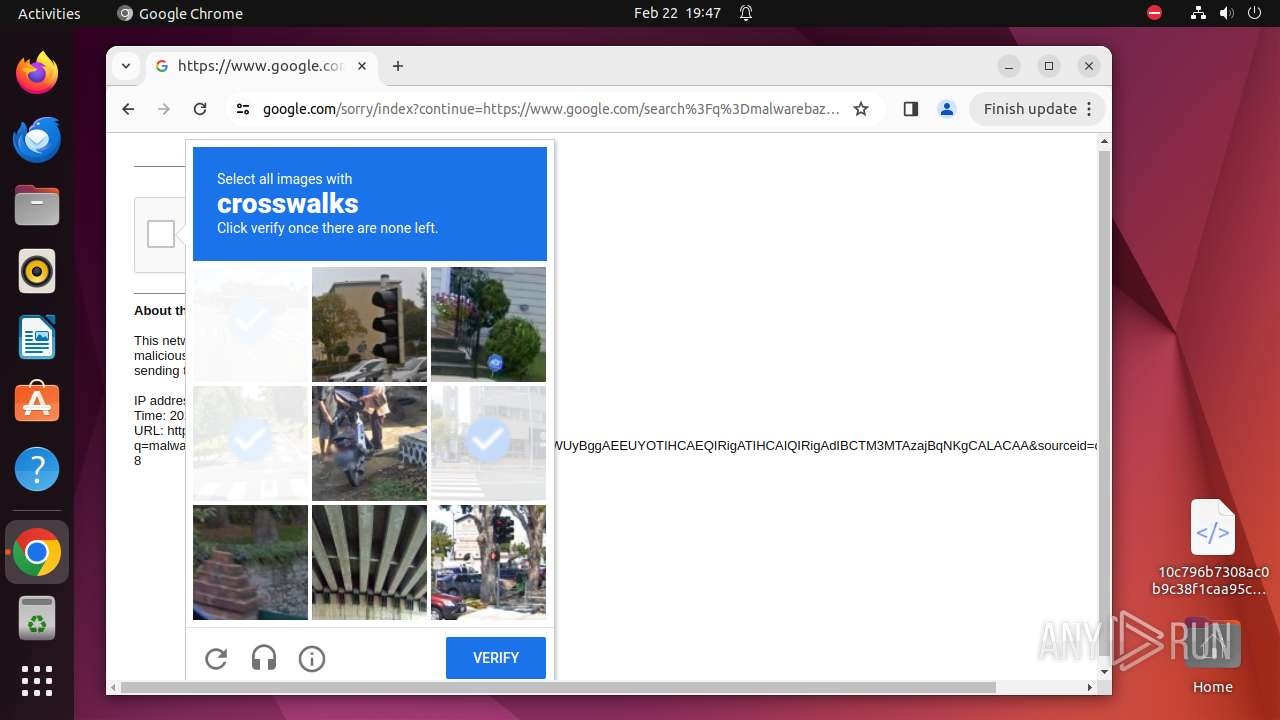Click the notification bell icon
This screenshot has width=1280, height=720.
click(746, 13)
